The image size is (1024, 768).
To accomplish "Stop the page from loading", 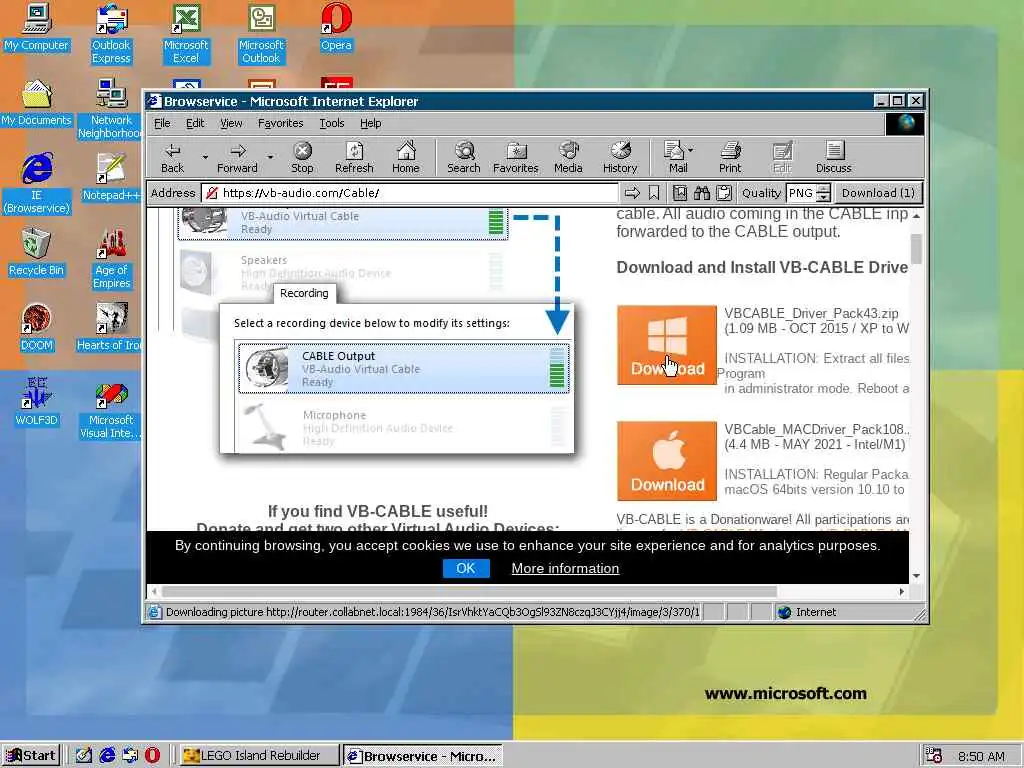I will pos(302,157).
